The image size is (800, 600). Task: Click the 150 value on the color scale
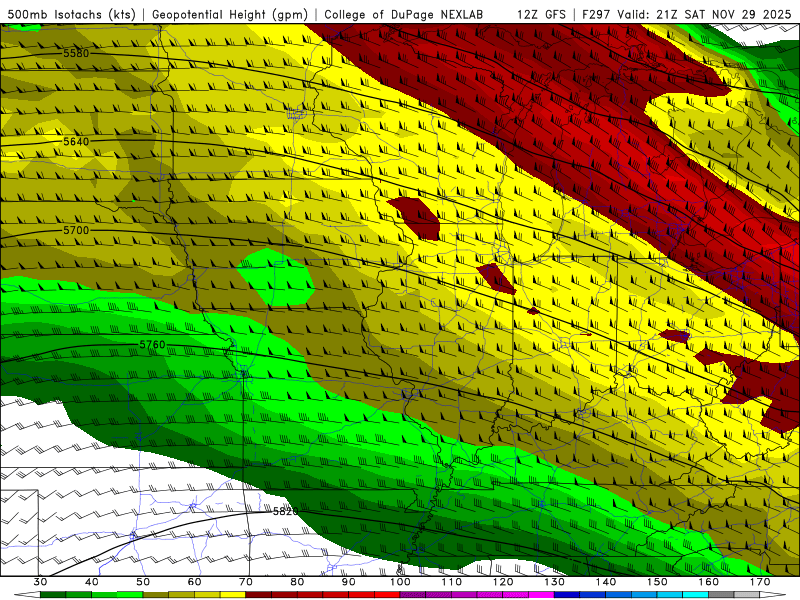coord(658,582)
